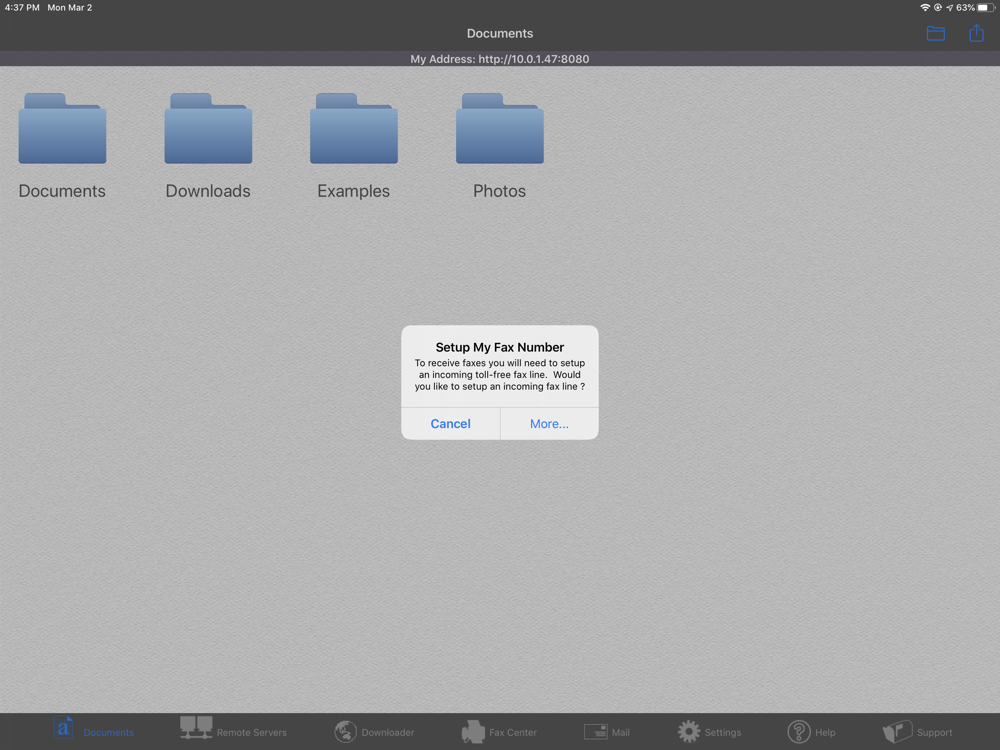Open the Downloads folder icon

[x=208, y=128]
